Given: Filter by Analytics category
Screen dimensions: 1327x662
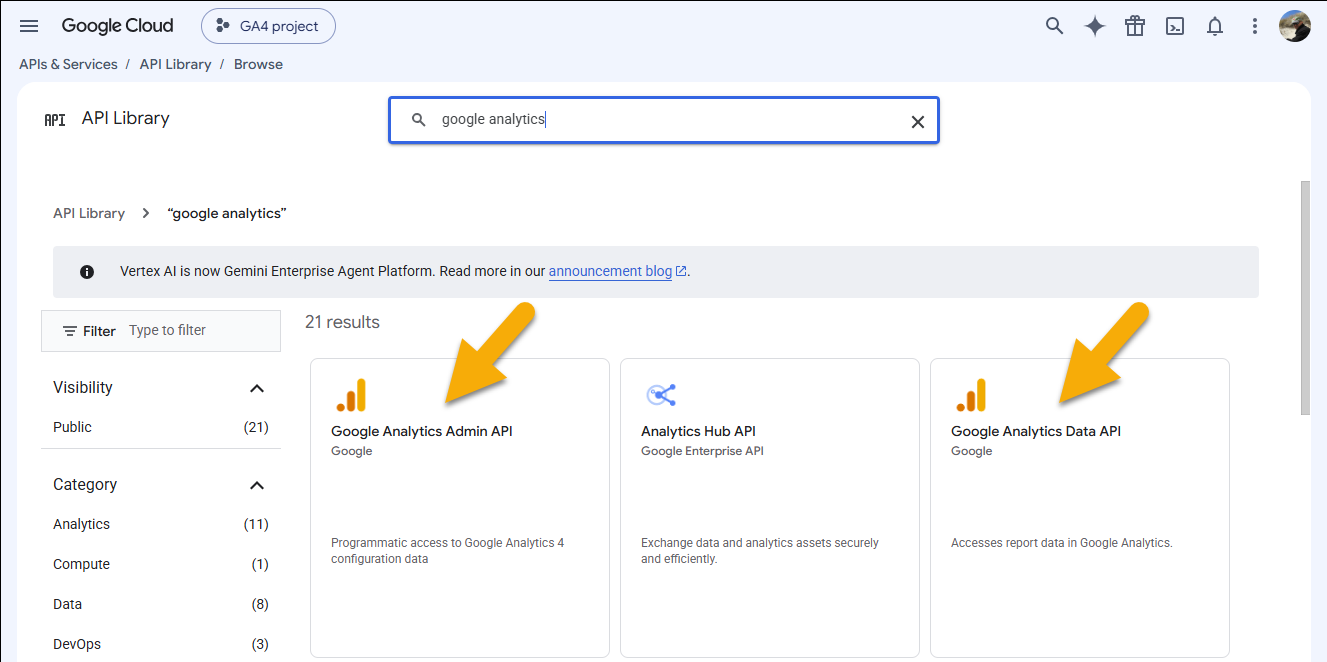Looking at the screenshot, I should point(161,524).
